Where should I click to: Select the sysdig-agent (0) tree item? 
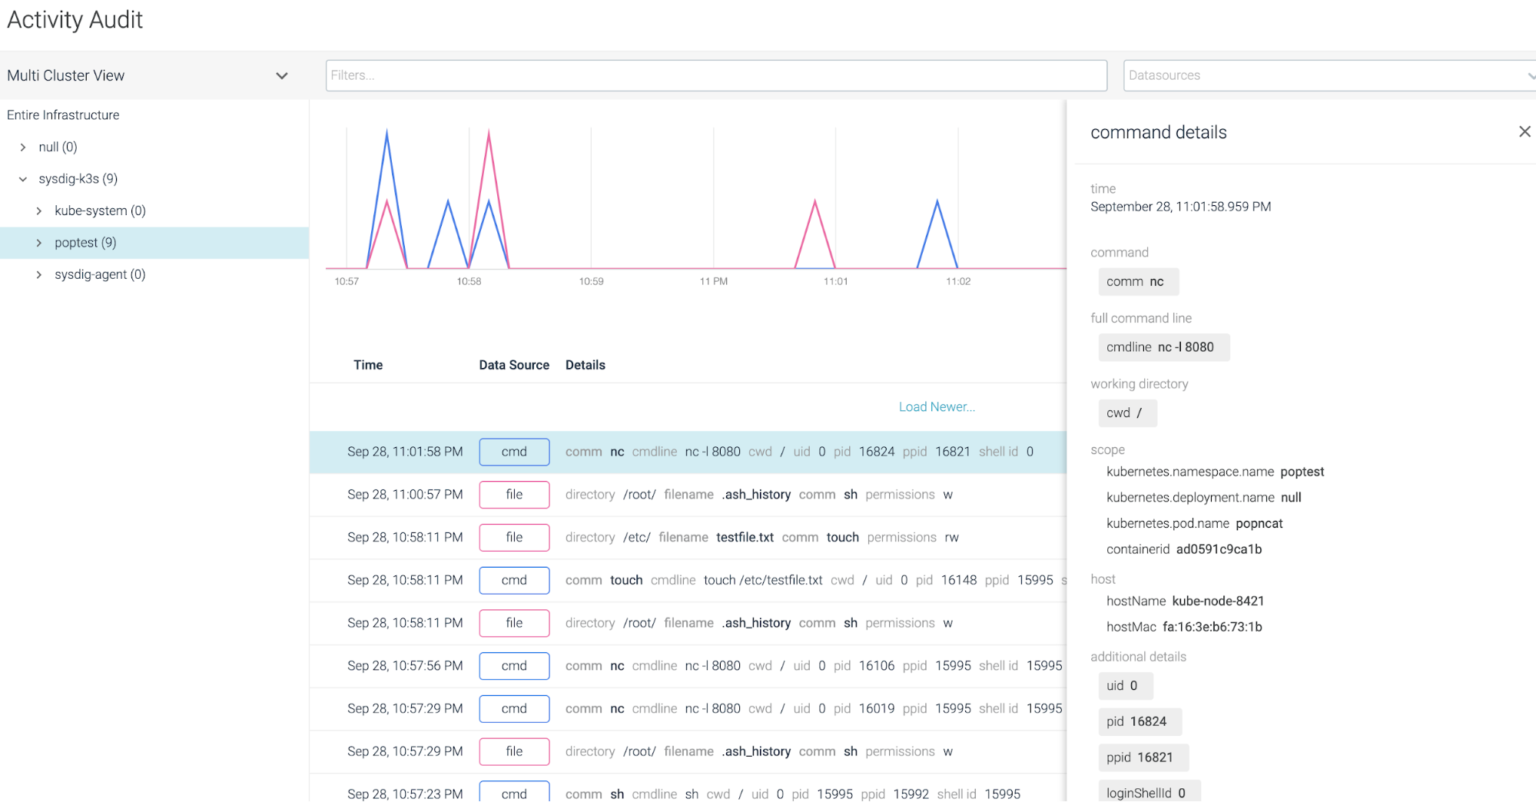coord(100,275)
